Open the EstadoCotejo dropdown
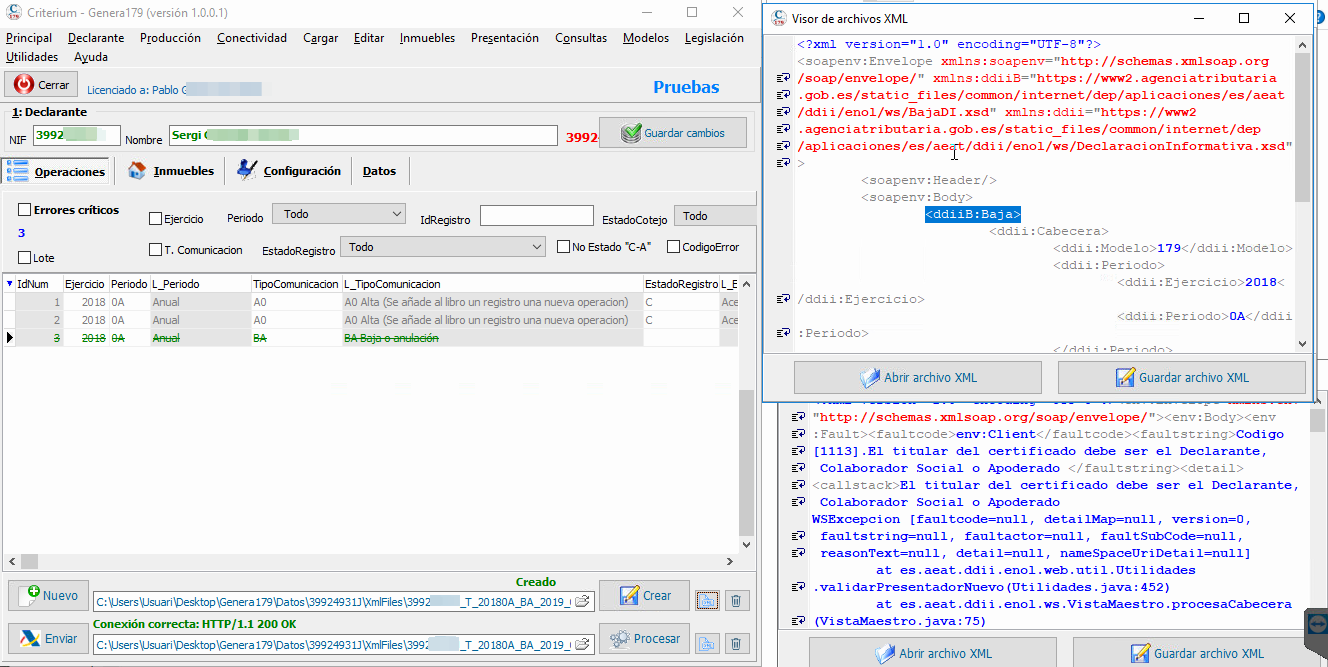The height and width of the screenshot is (667, 1328). pyautogui.click(x=716, y=216)
